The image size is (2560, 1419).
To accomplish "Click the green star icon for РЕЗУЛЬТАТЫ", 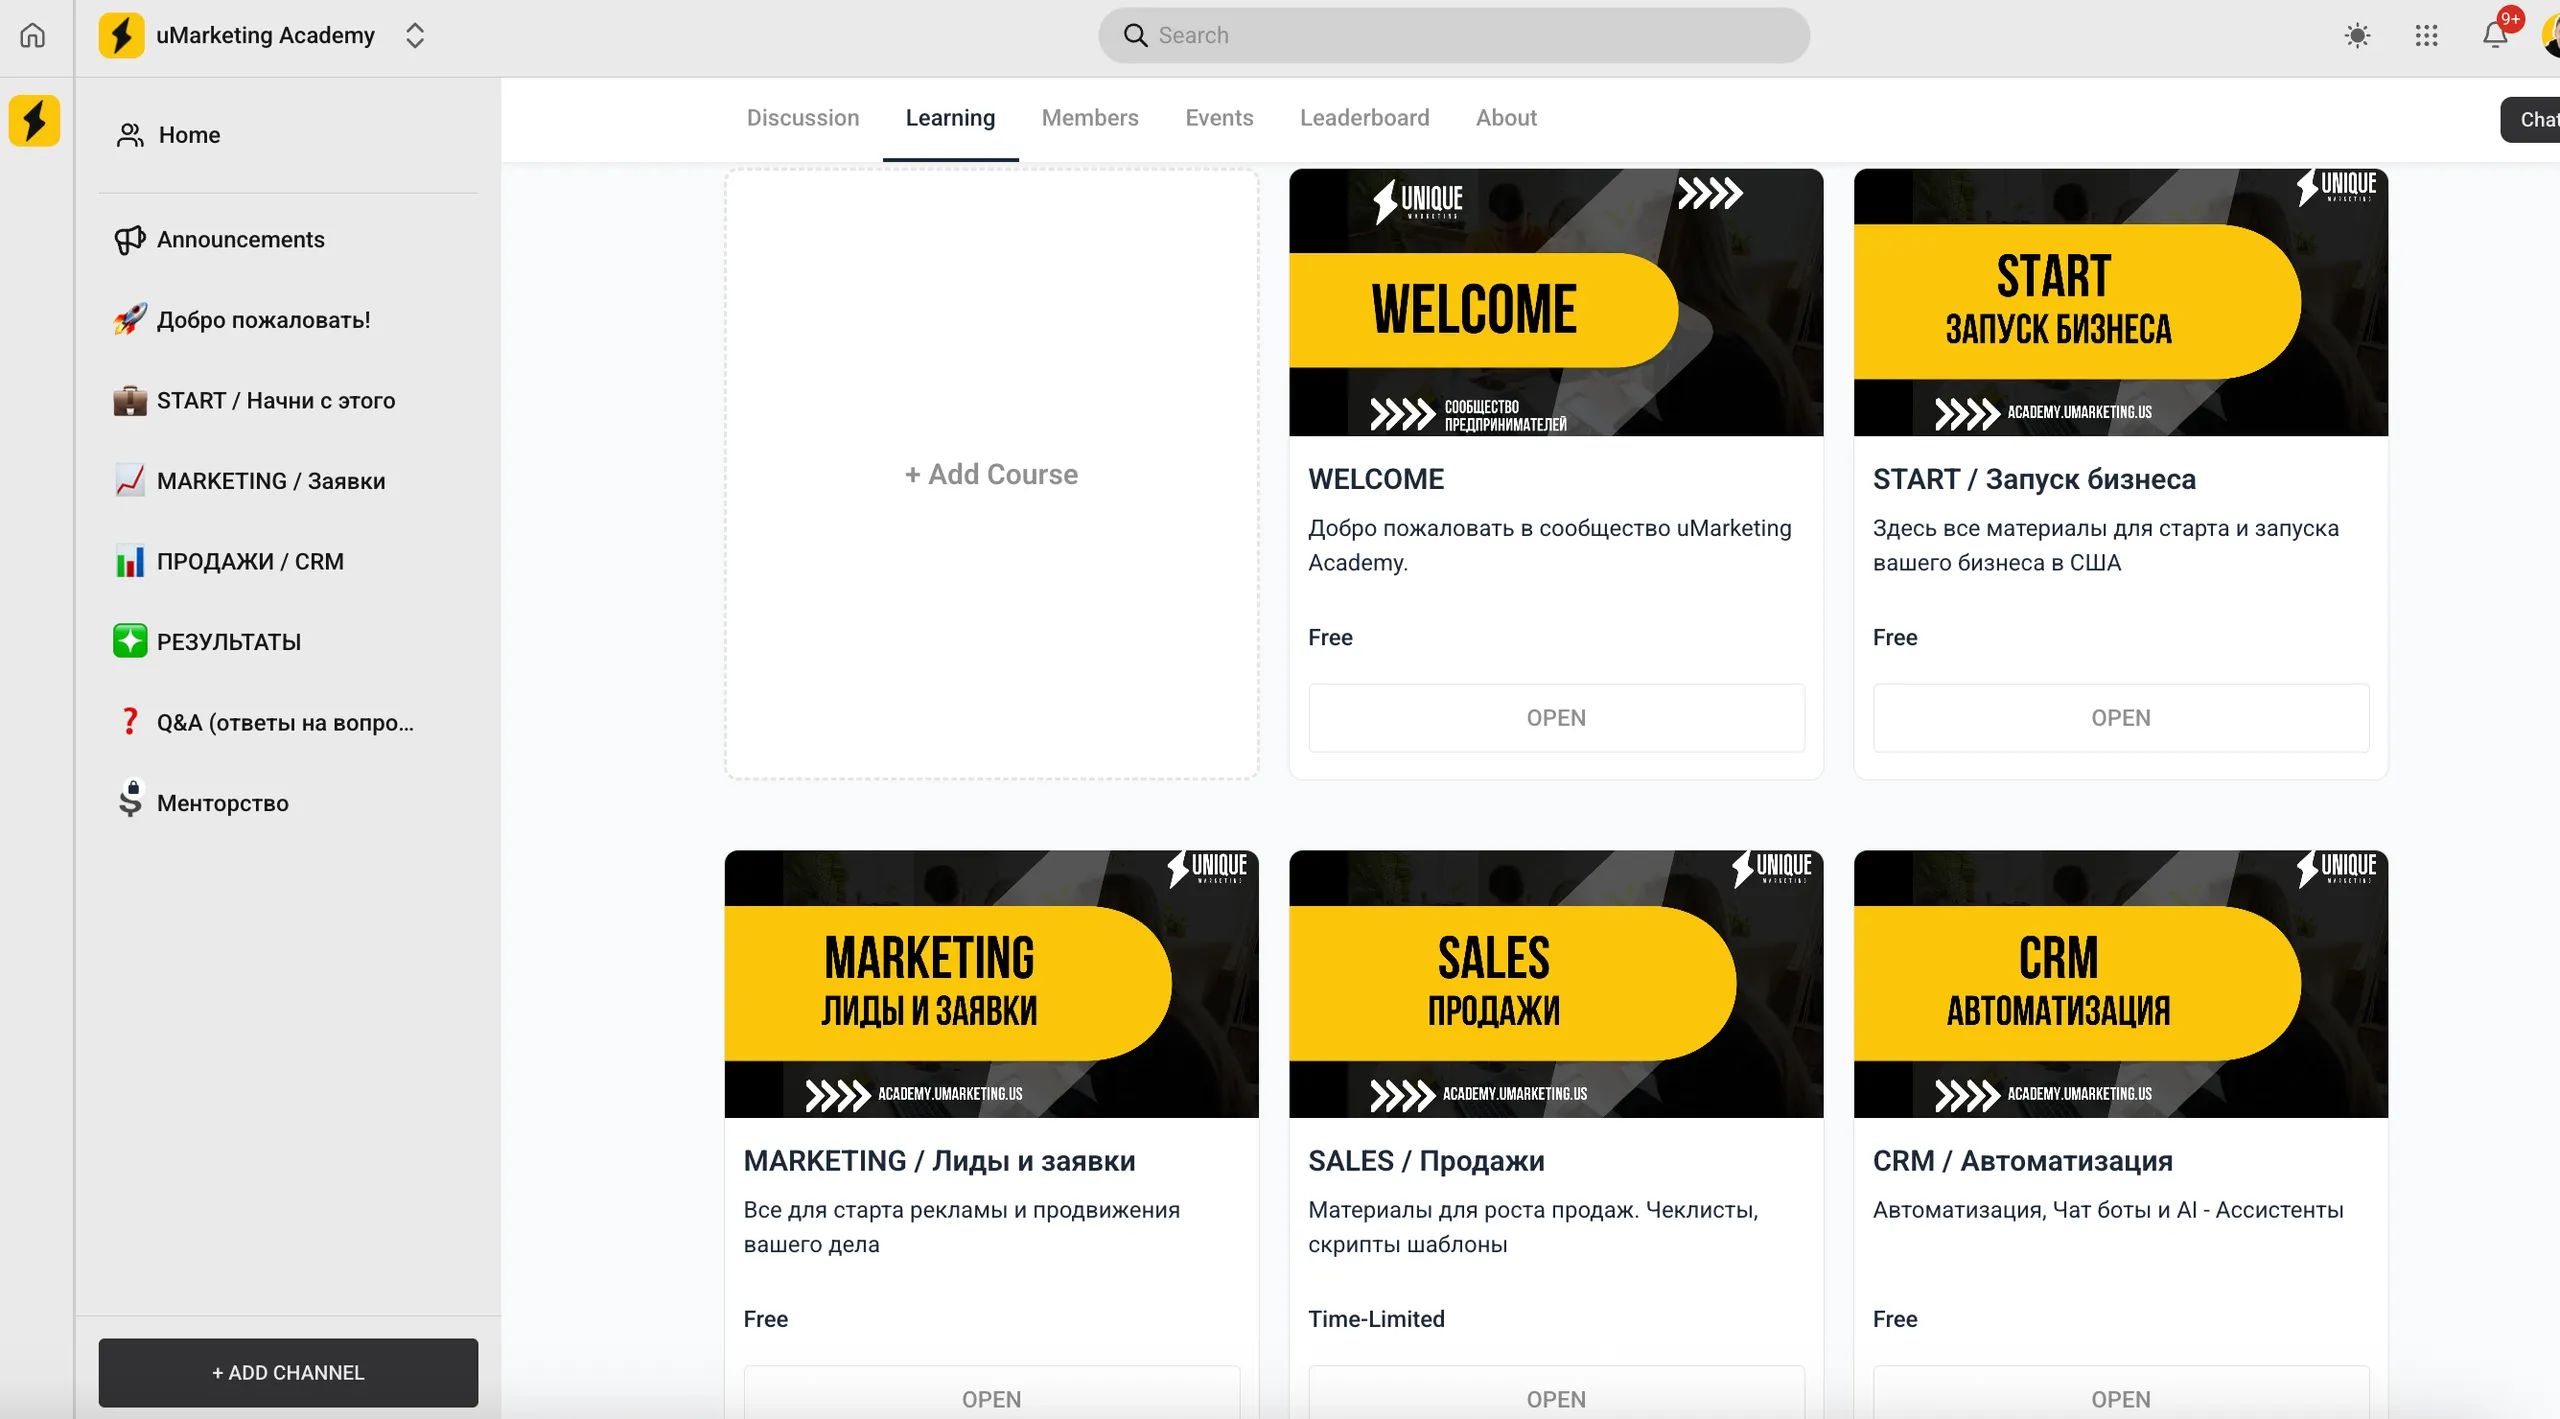I will click(130, 642).
